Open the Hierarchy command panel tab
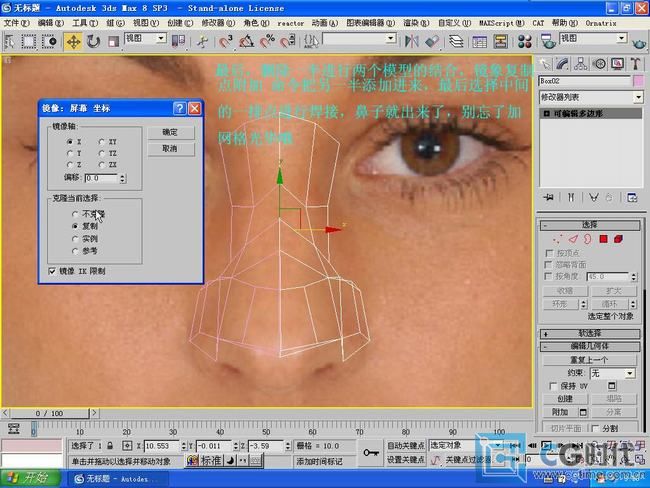The image size is (650, 488). point(580,64)
